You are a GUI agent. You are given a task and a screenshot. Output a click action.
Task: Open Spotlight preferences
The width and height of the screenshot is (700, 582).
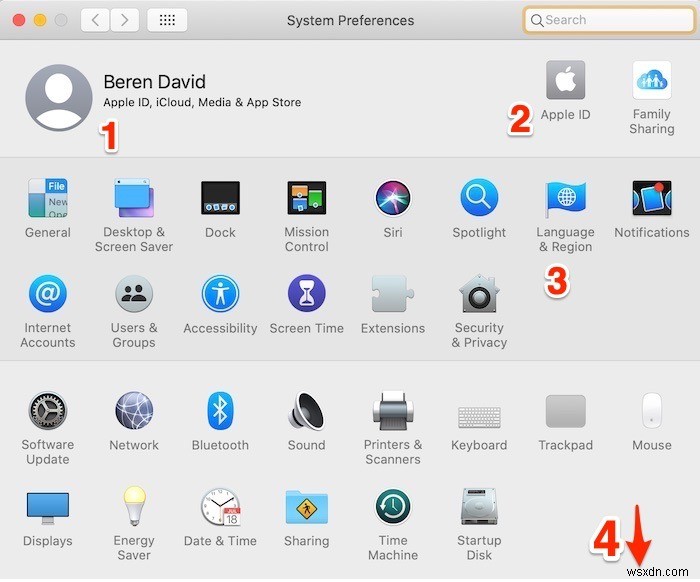click(x=479, y=197)
